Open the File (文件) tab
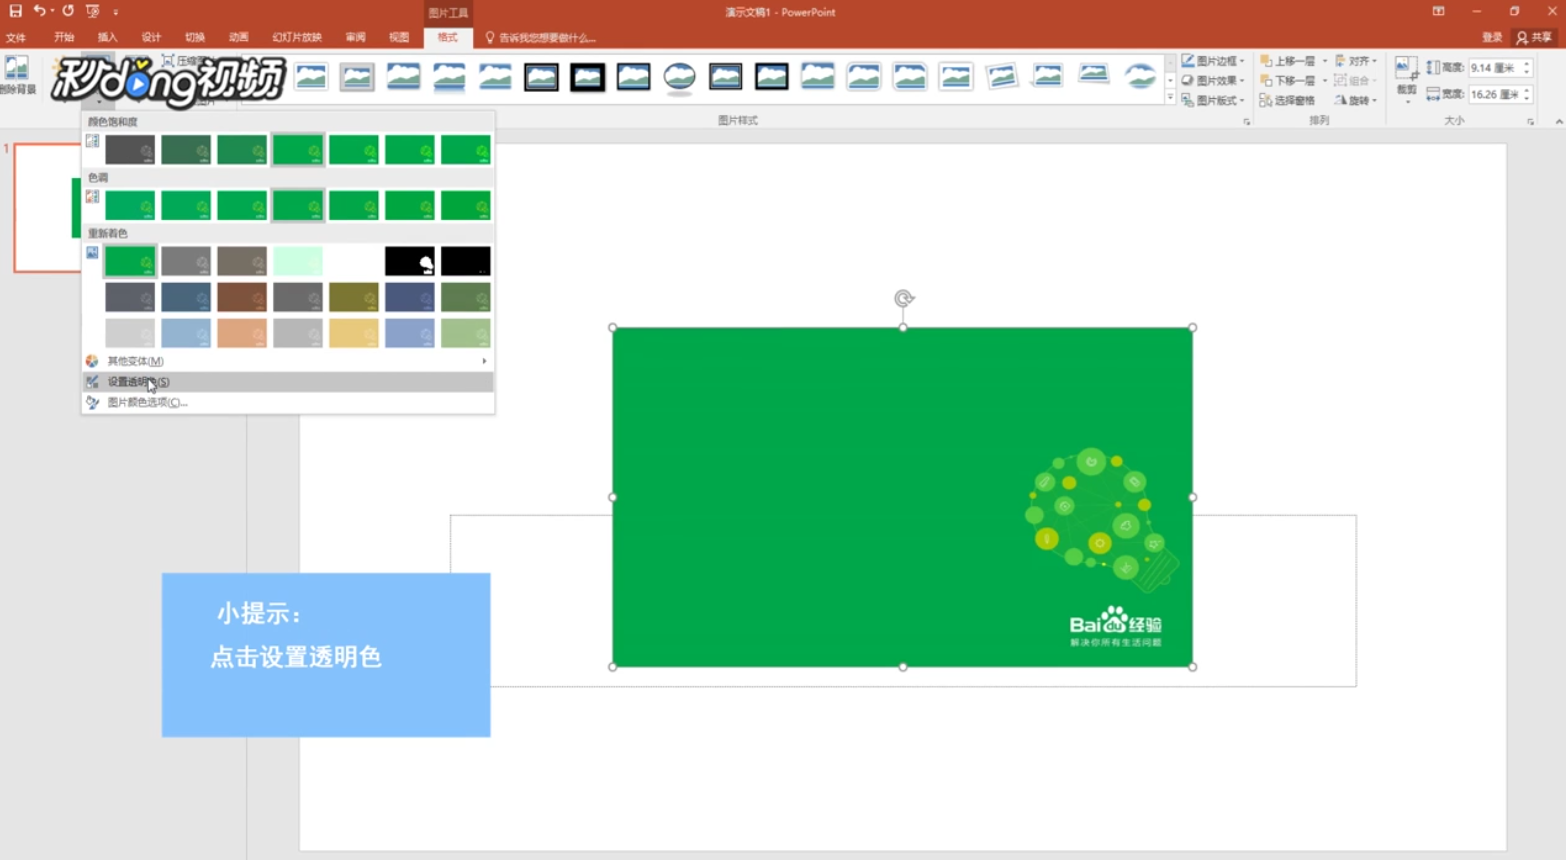This screenshot has width=1566, height=860. pyautogui.click(x=16, y=37)
